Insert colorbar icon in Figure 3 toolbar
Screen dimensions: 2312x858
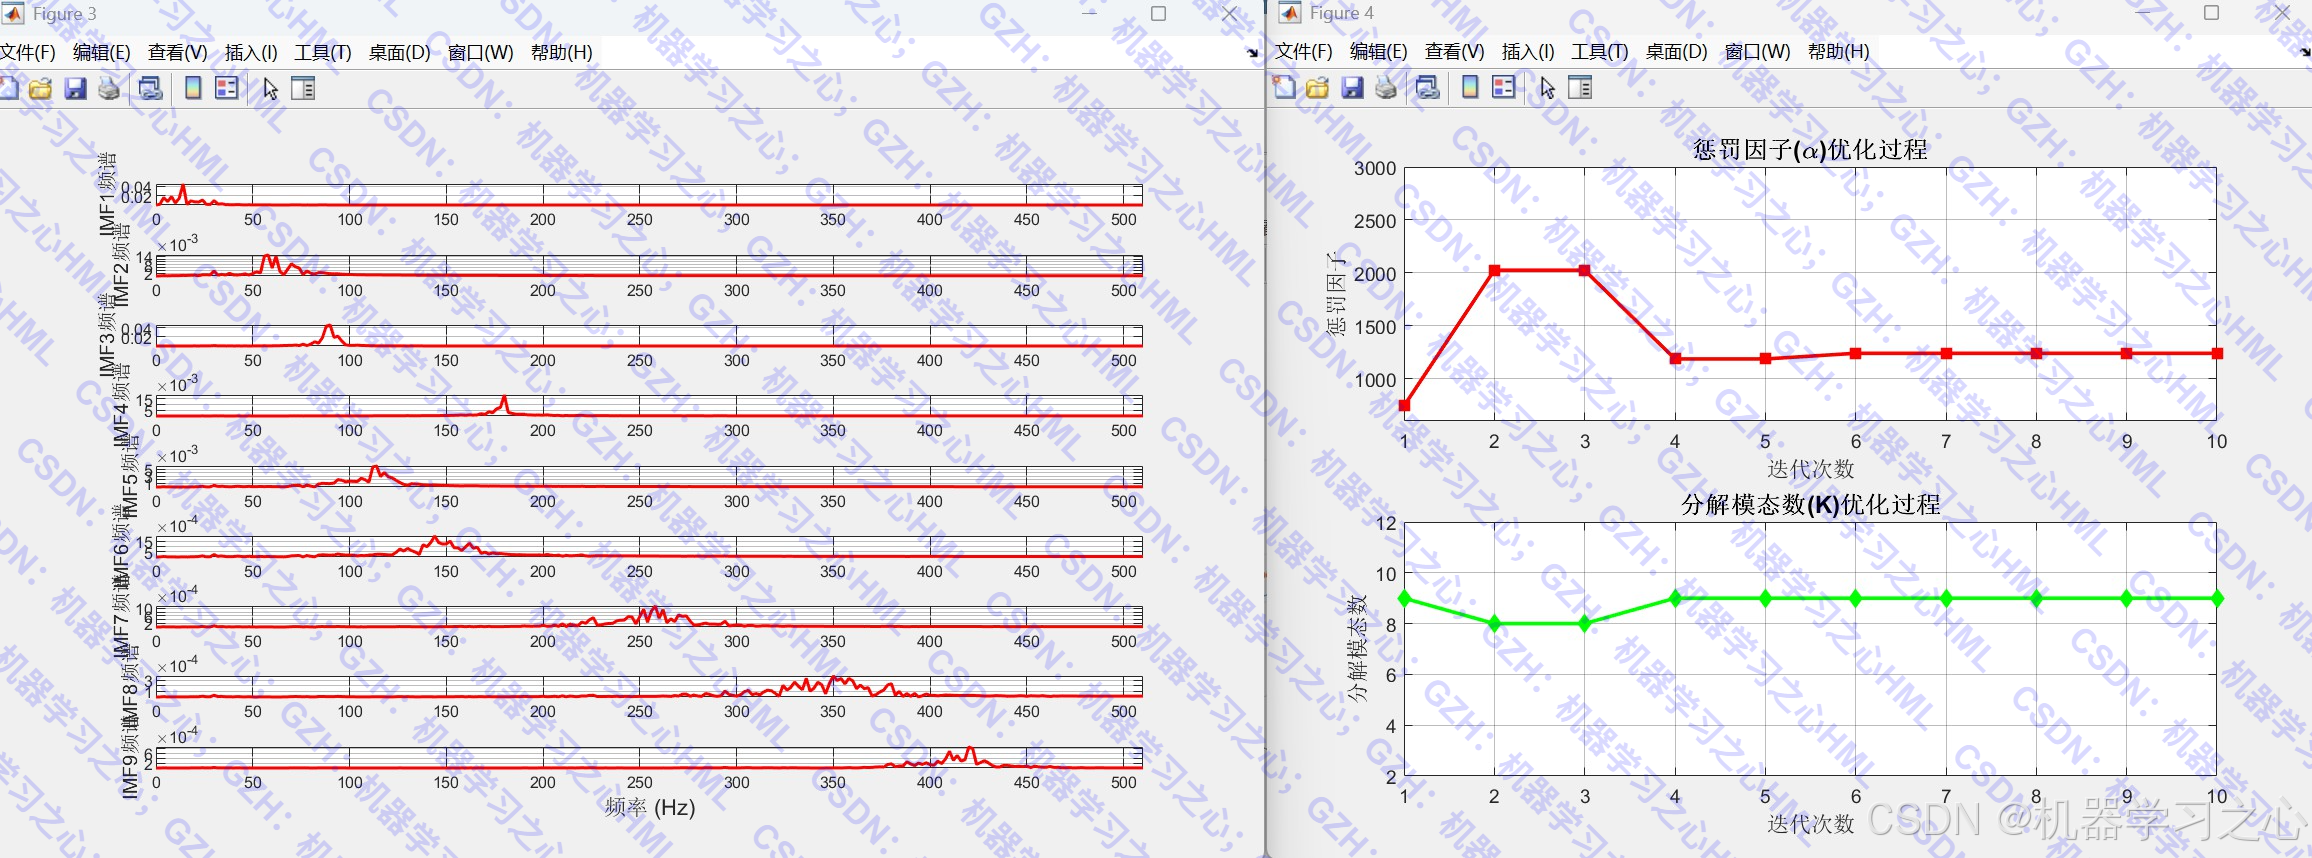pyautogui.click(x=193, y=89)
